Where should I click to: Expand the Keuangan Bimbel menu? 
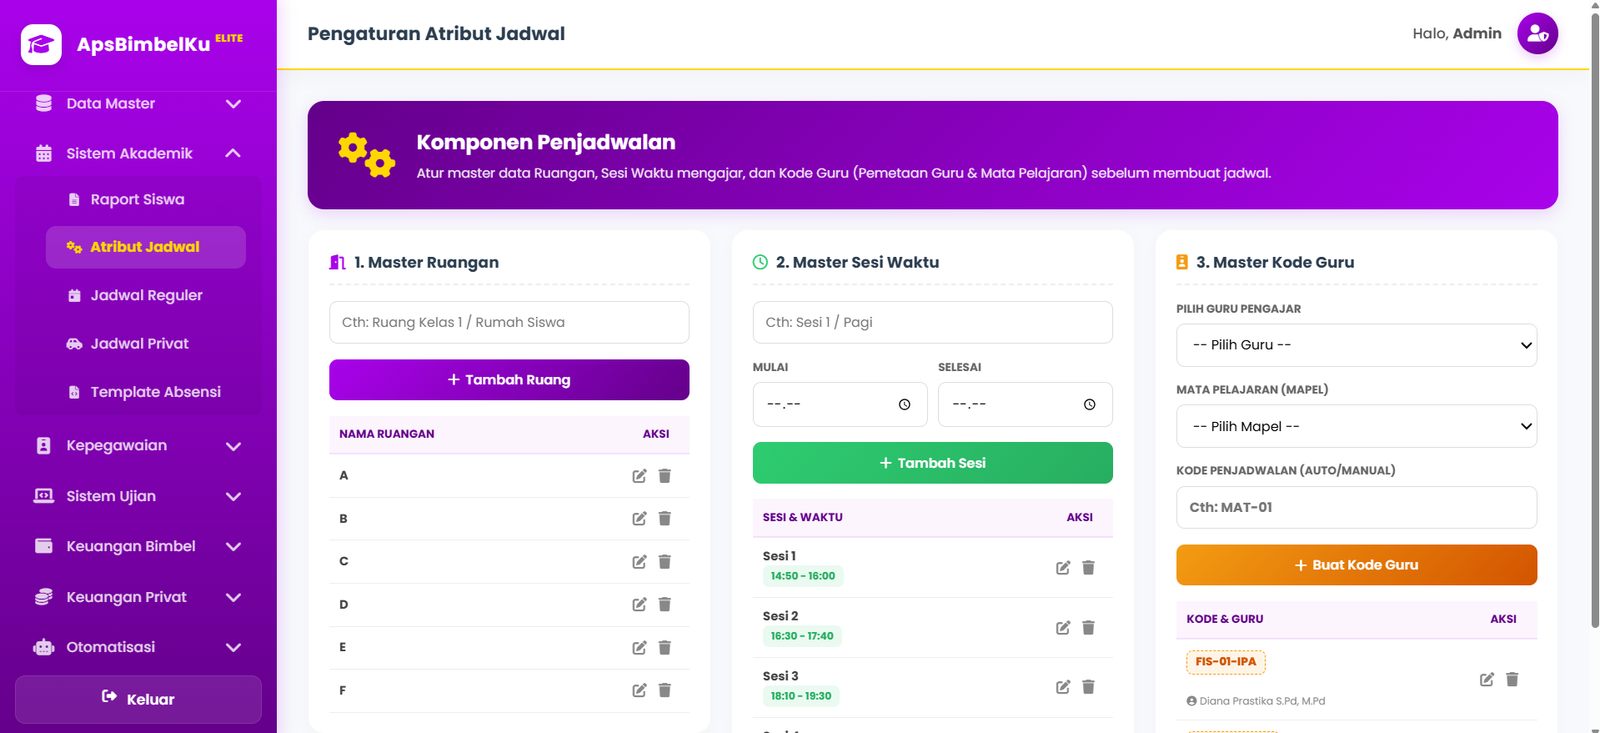138,547
